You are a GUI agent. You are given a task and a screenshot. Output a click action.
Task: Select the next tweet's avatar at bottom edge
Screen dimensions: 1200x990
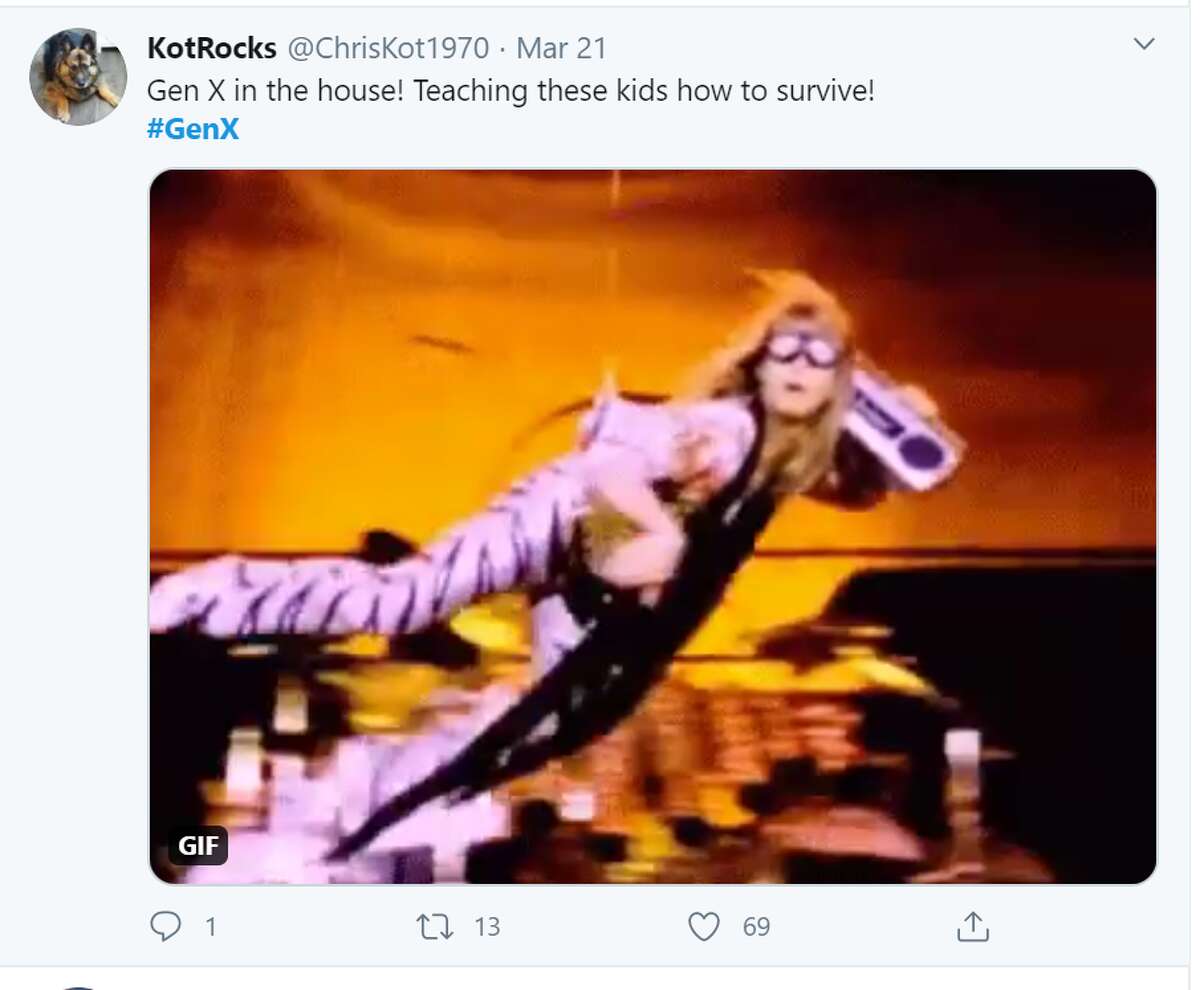[78, 985]
